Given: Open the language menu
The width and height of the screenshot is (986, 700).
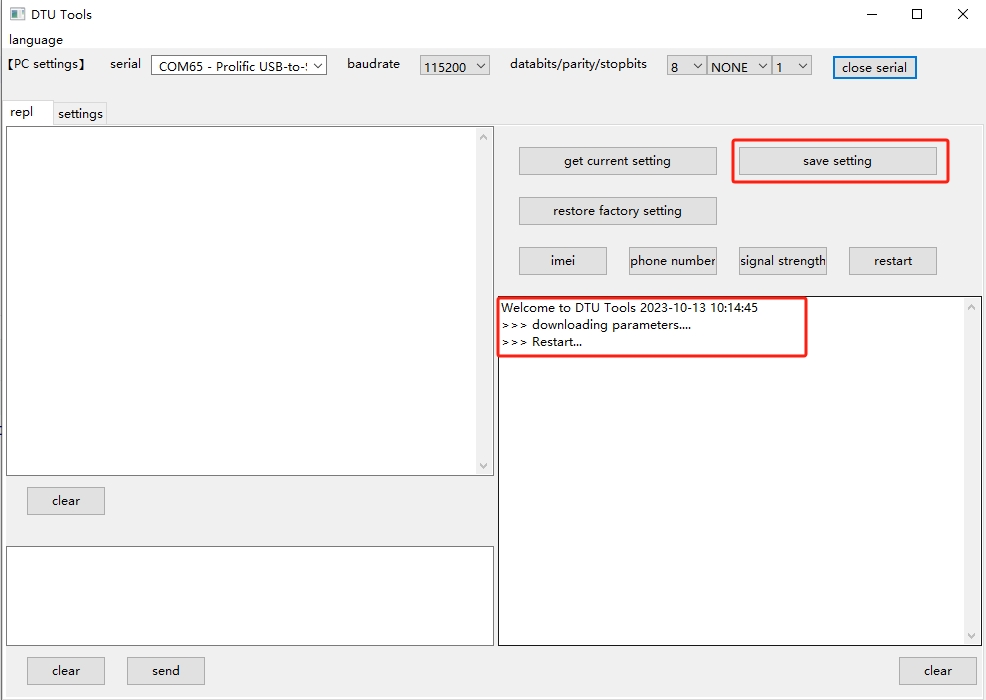Looking at the screenshot, I should point(36,40).
